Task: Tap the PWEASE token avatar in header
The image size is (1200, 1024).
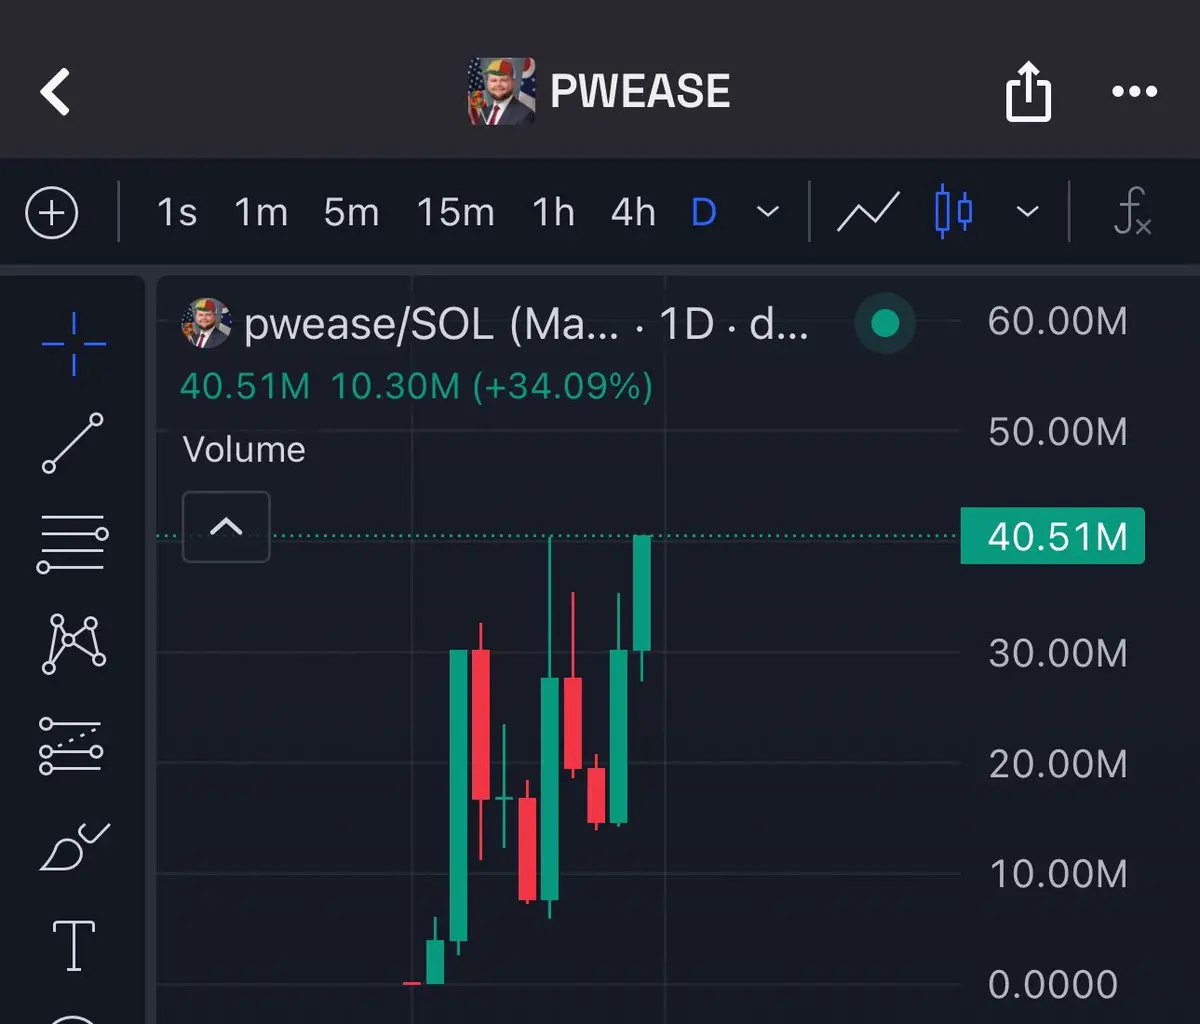Action: 501,91
